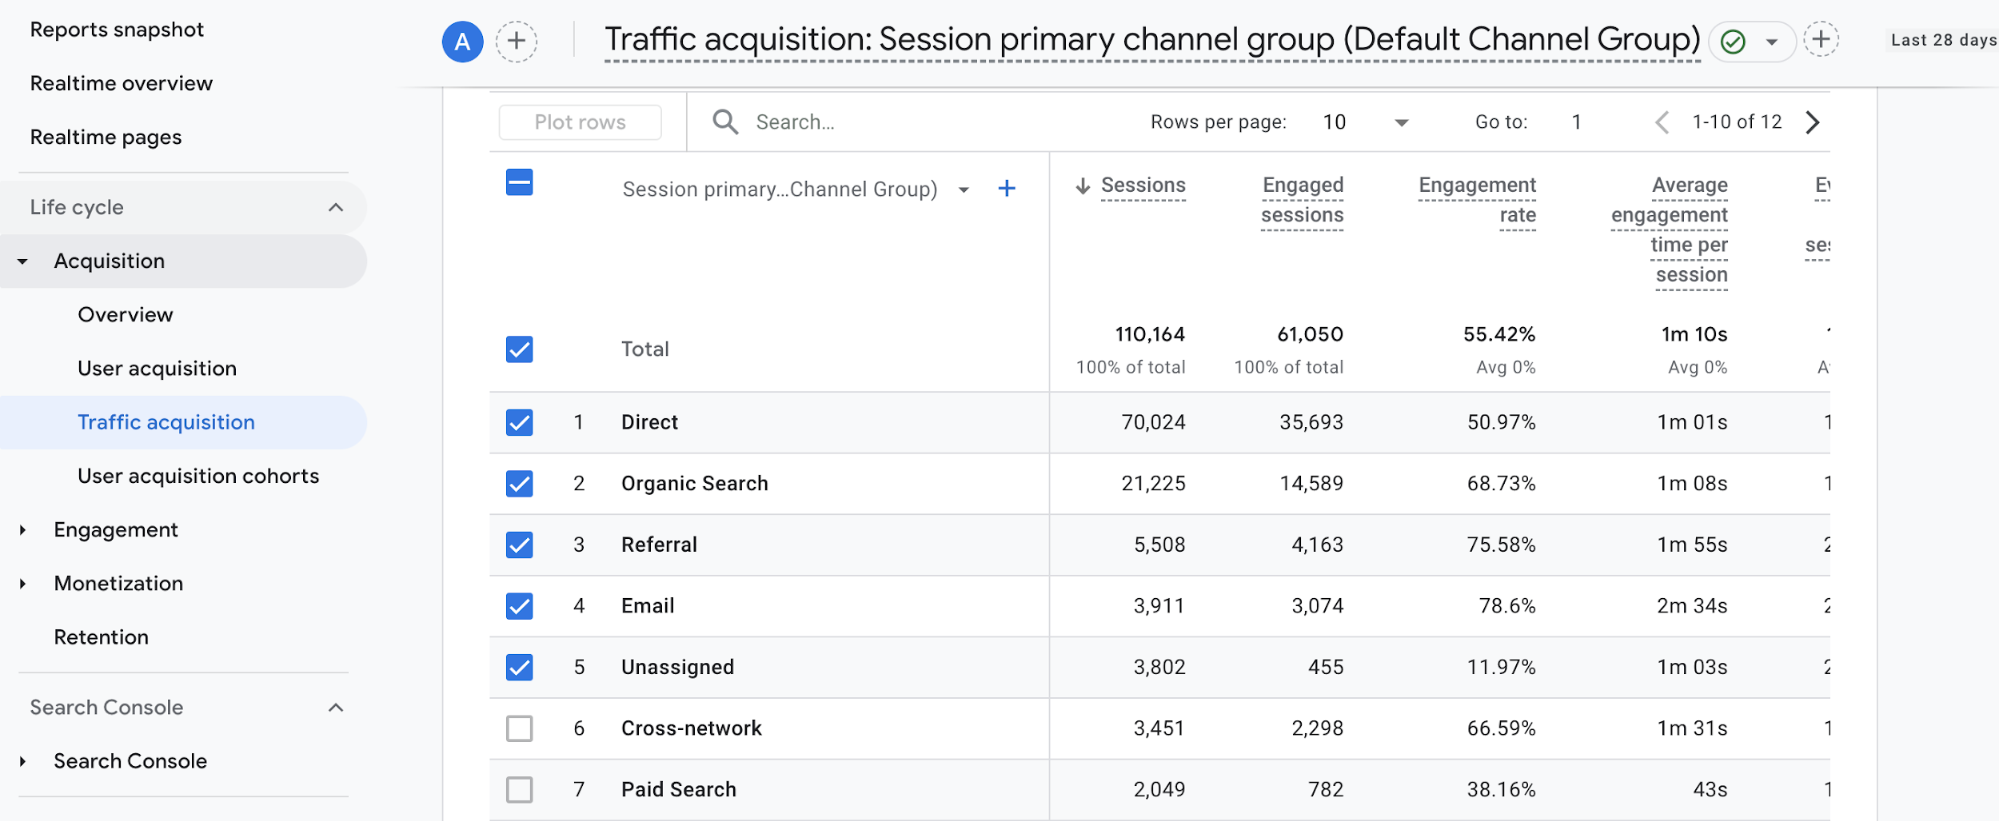Open the User acquisition report

157,369
